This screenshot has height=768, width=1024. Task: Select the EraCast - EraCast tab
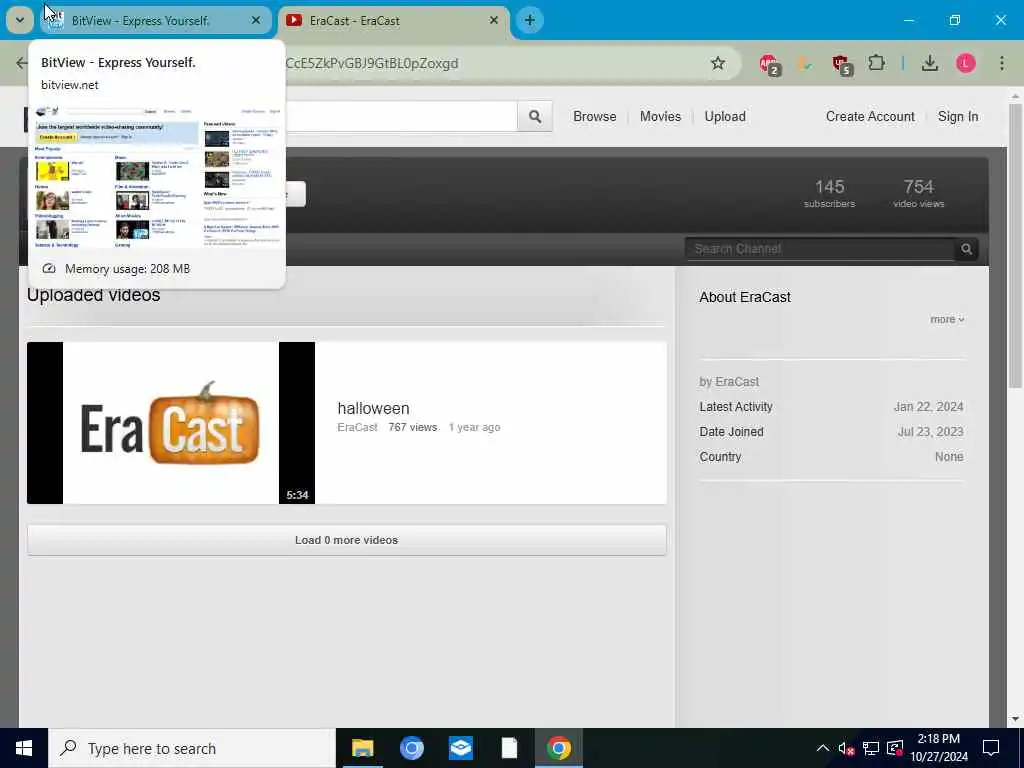394,21
